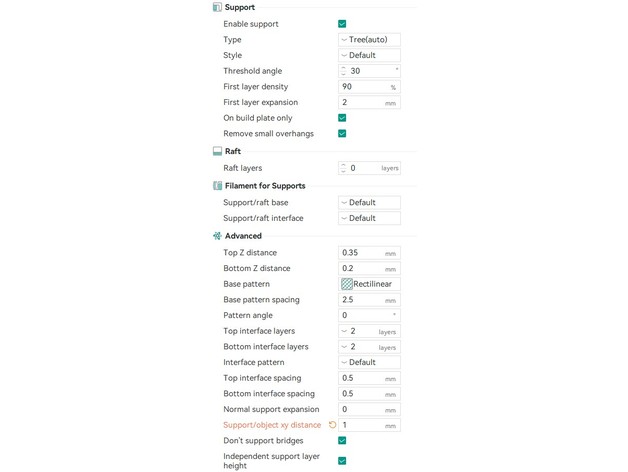Disable Don't support bridges option
Image resolution: width=628 pixels, height=472 pixels.
tap(342, 441)
